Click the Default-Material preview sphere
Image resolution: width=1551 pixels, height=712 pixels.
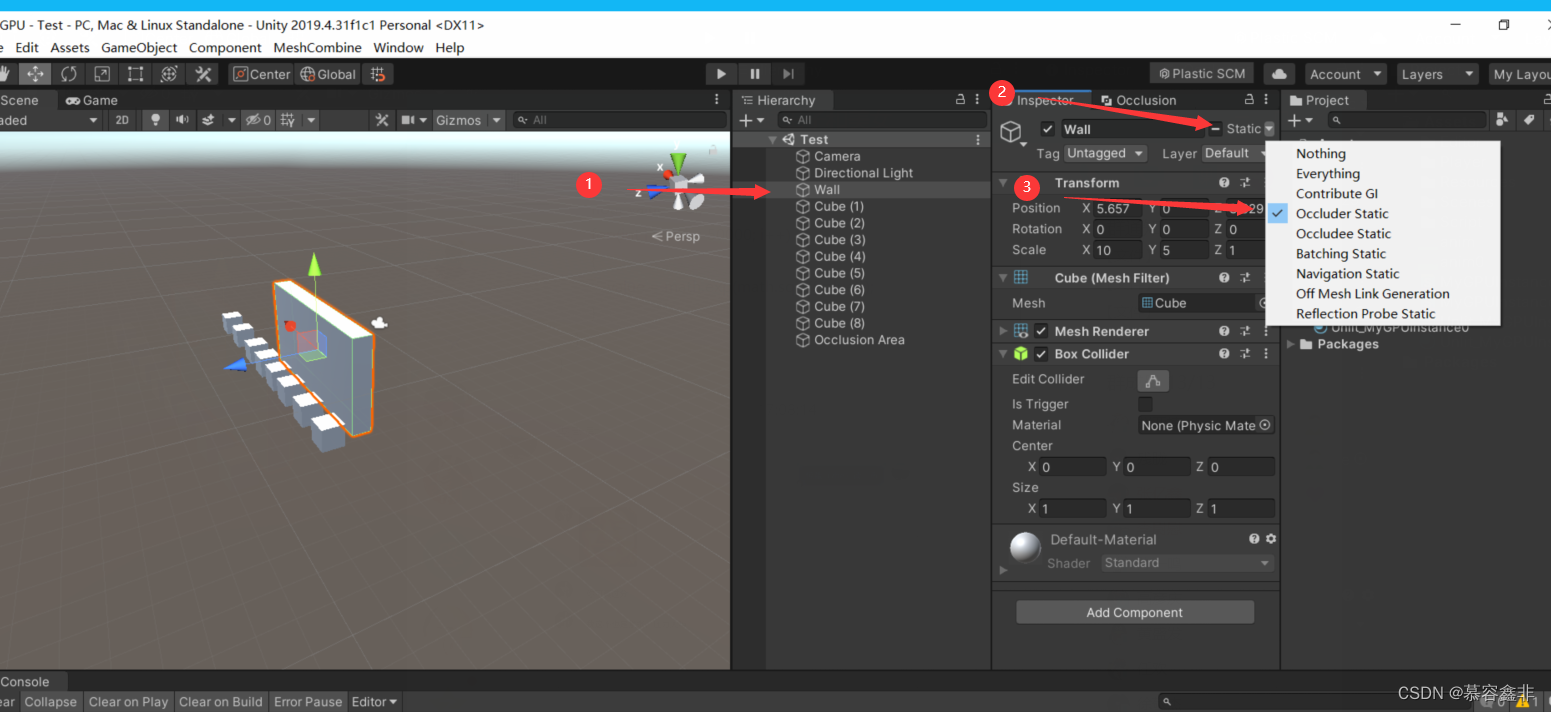(1024, 547)
